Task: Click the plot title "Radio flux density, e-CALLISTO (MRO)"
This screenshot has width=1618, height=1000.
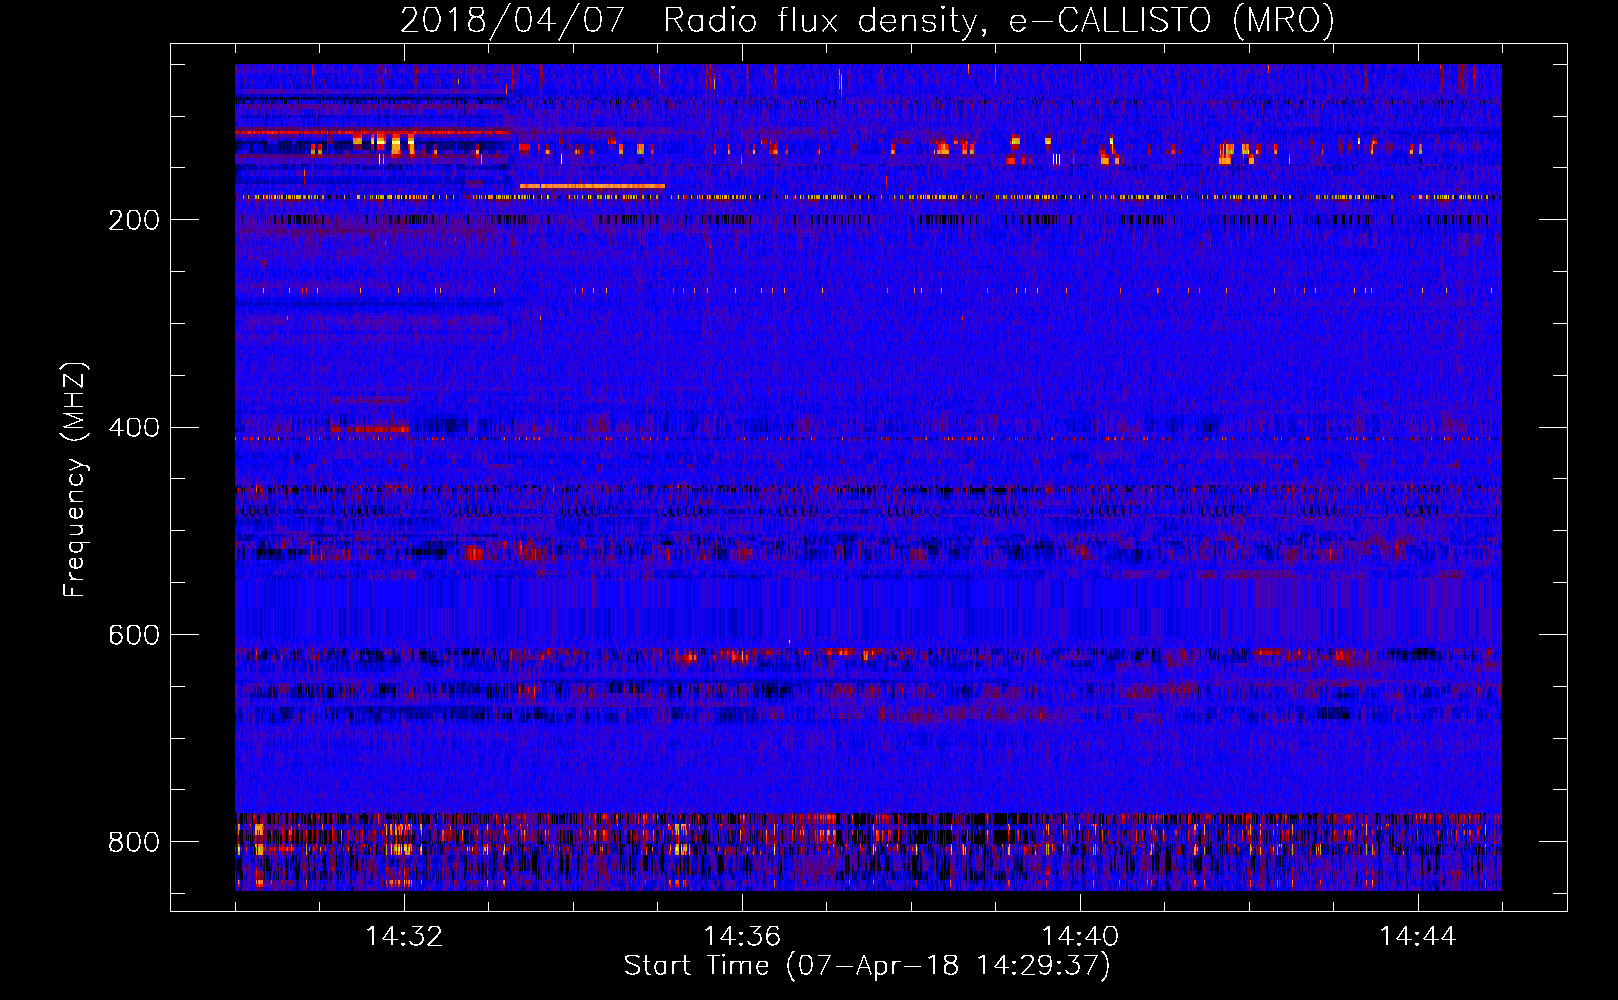Action: tap(998, 20)
